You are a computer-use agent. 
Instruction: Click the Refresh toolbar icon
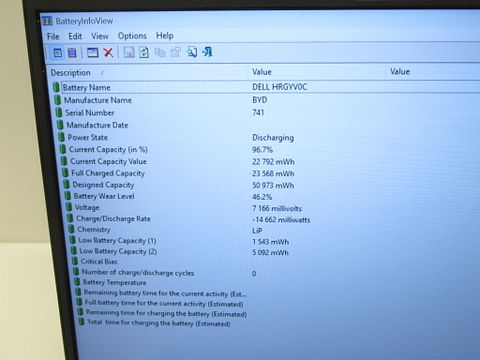[x=144, y=52]
